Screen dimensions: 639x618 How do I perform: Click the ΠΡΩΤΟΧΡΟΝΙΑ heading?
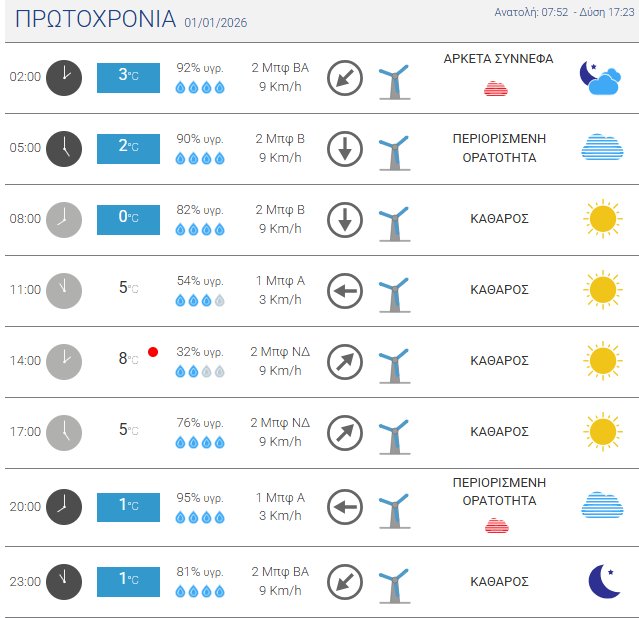click(x=97, y=20)
